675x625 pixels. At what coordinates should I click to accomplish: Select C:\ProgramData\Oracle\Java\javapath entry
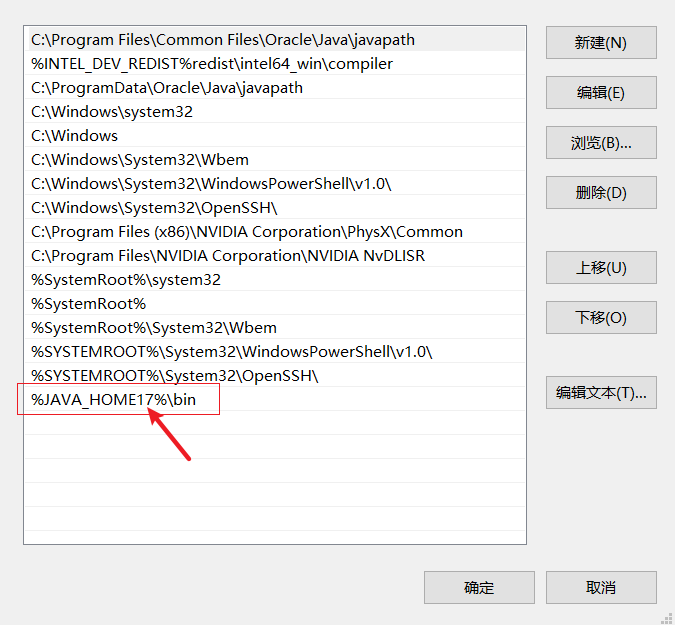(275, 88)
